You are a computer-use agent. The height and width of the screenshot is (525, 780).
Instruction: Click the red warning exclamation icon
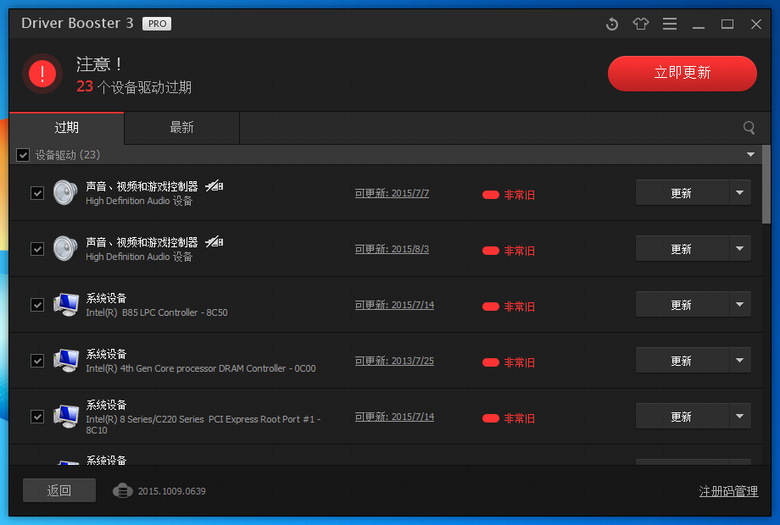[x=43, y=73]
